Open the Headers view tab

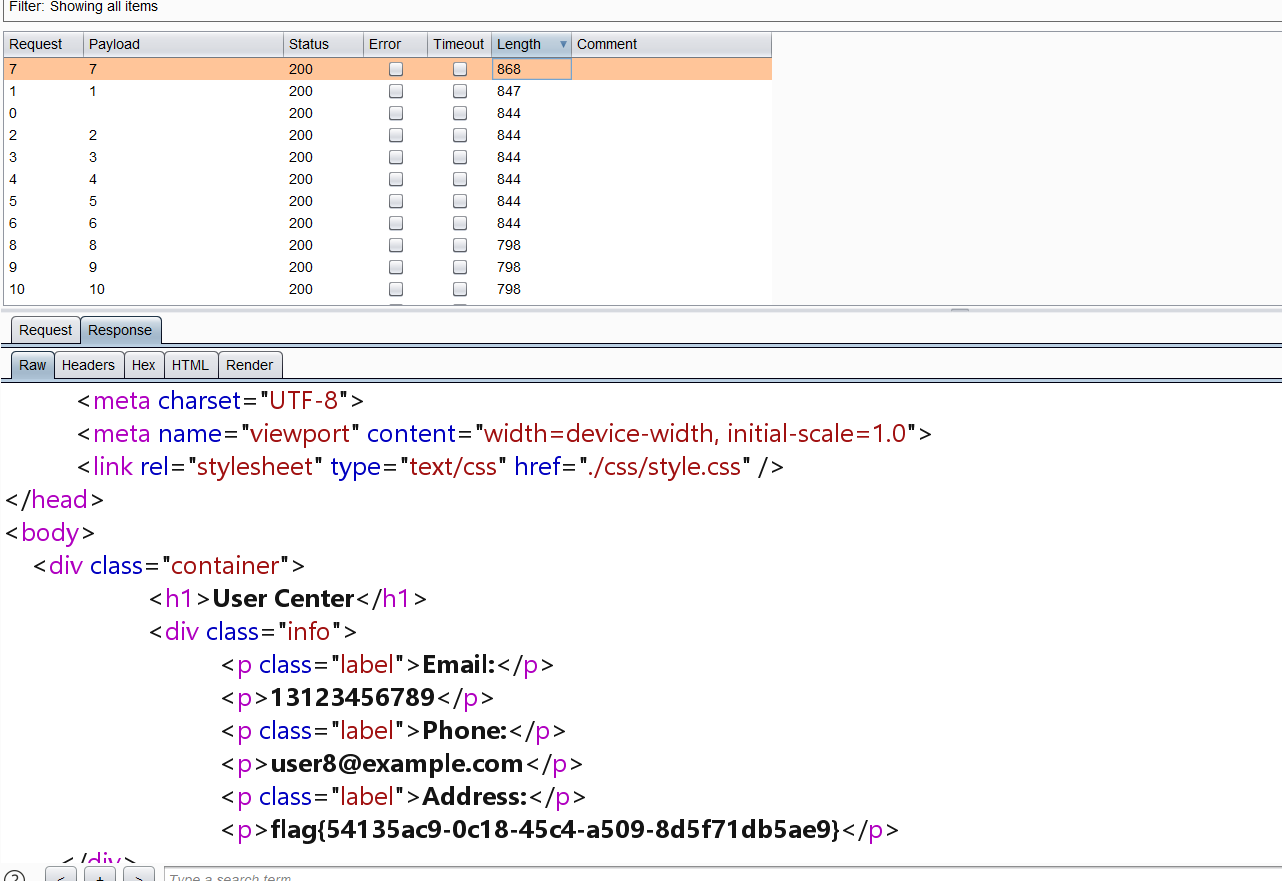[88, 365]
